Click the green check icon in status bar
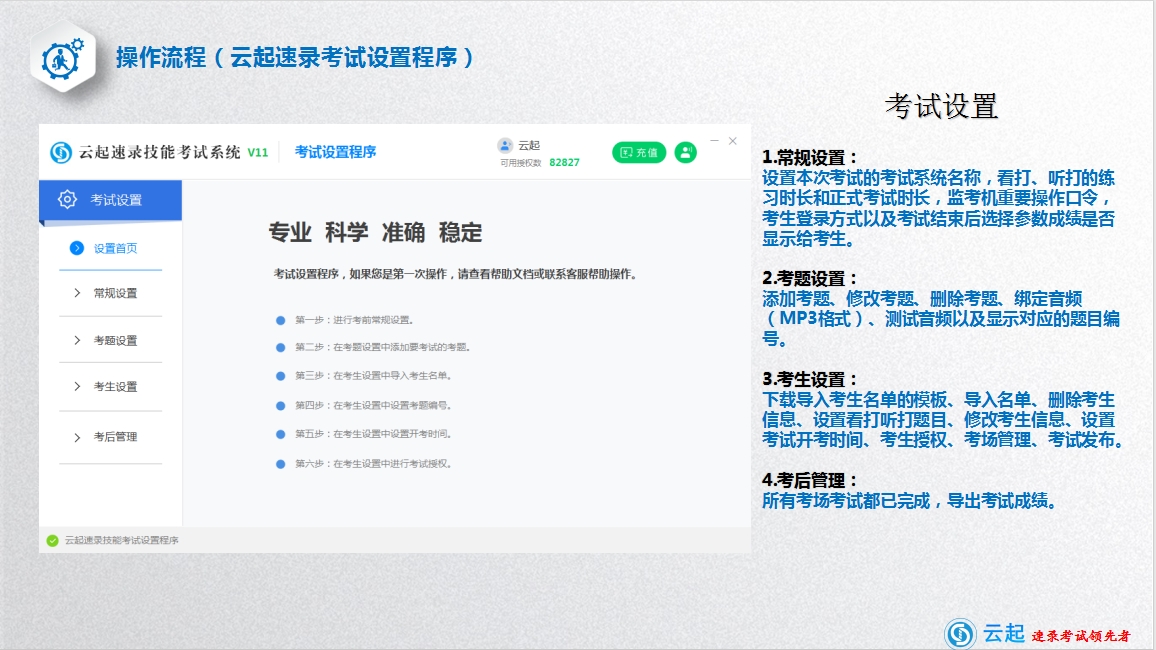The image size is (1156, 650). pyautogui.click(x=52, y=540)
